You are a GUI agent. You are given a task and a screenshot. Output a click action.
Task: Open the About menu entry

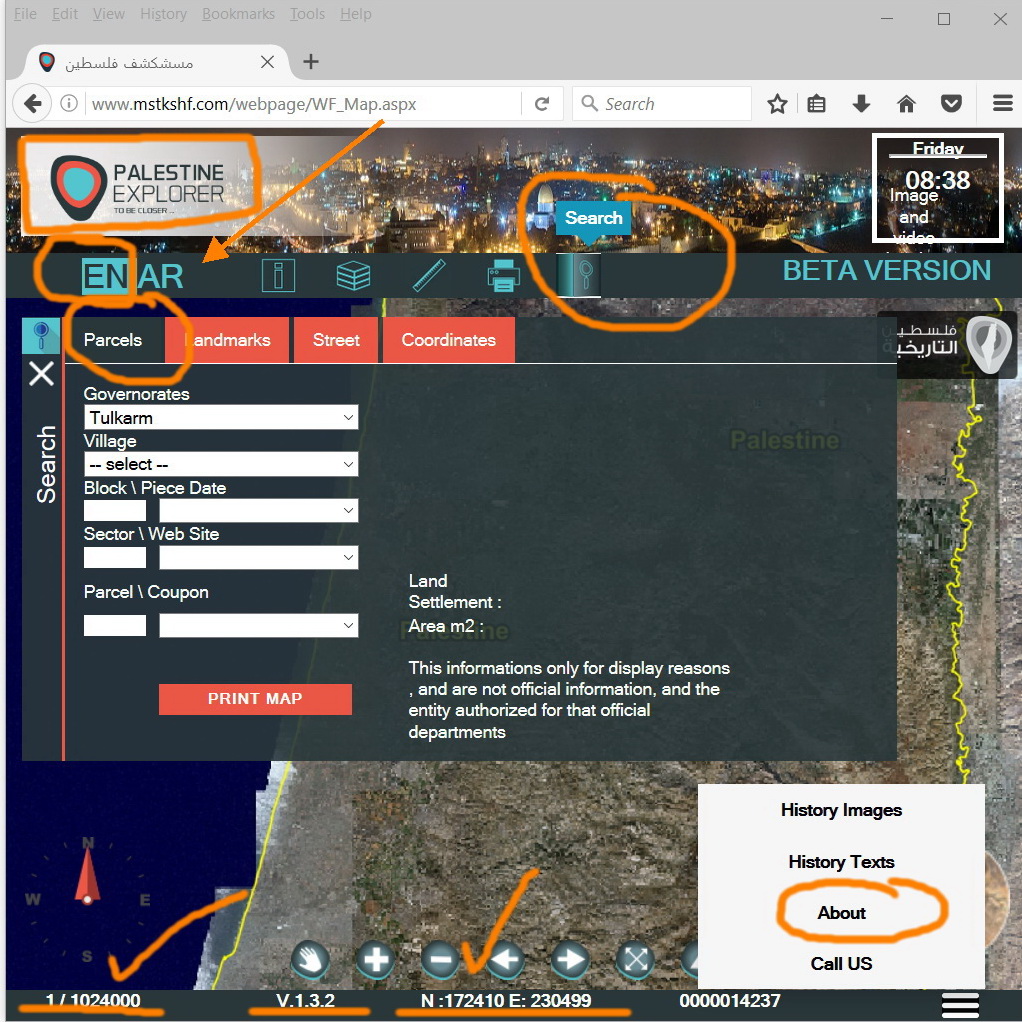[x=841, y=912]
